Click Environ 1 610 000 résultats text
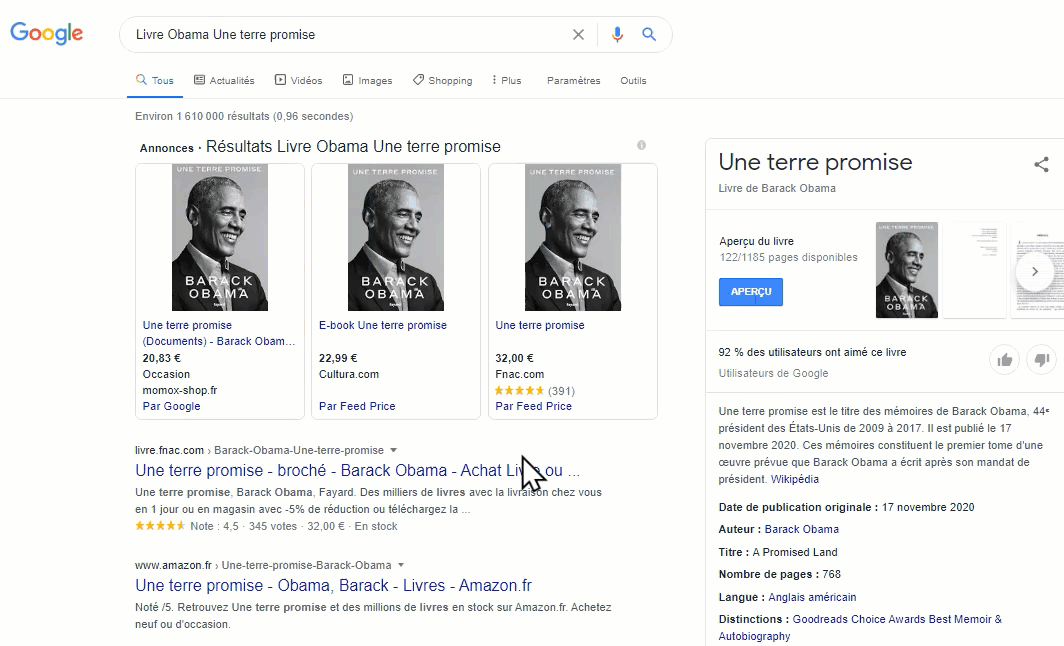Screen dimensions: 1064x646 coord(244,116)
